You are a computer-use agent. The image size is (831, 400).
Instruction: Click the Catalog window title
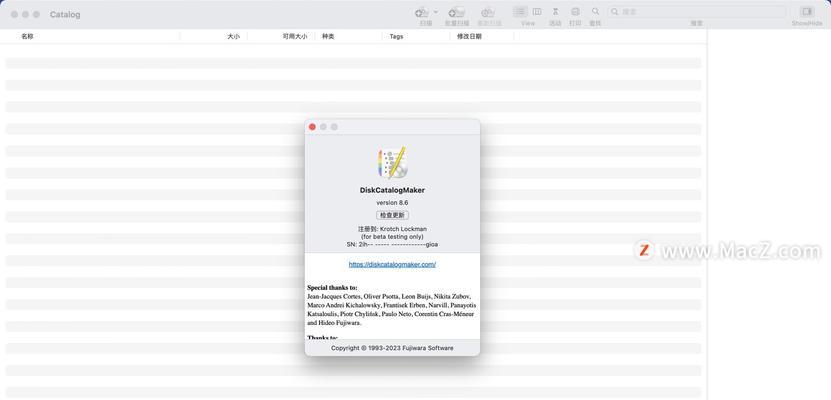tap(65, 14)
